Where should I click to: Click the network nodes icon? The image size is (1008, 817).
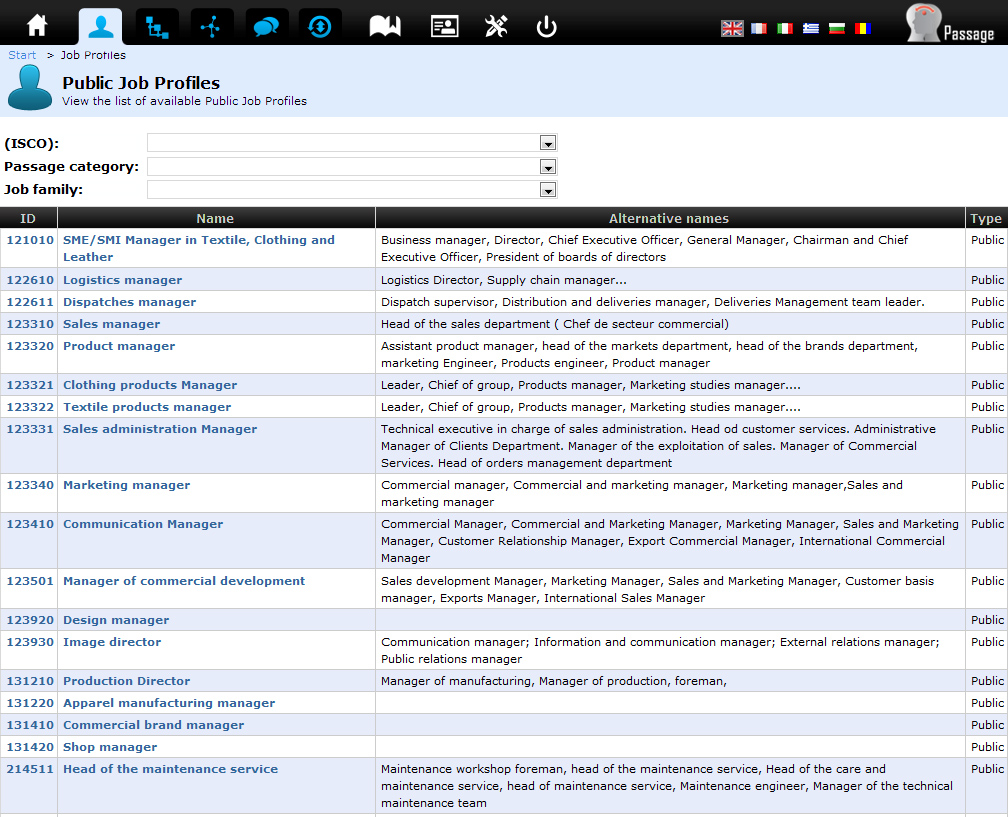click(211, 26)
